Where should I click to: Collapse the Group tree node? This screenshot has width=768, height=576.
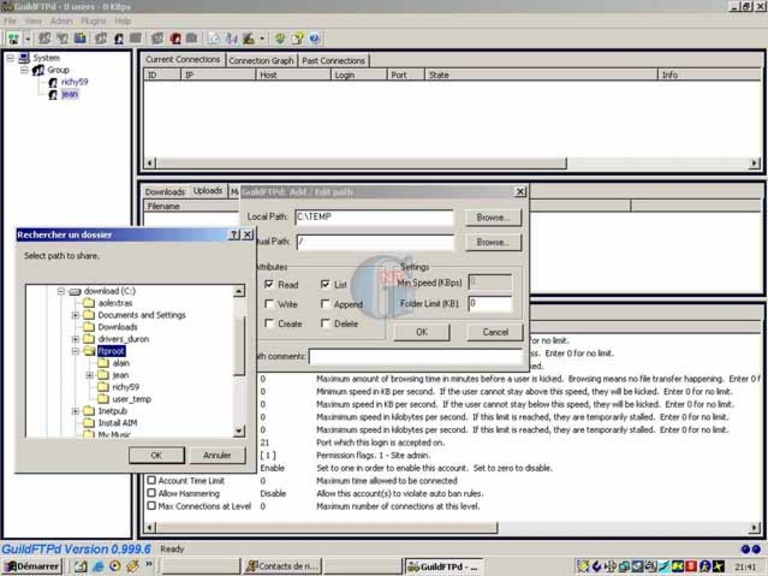coord(24,70)
